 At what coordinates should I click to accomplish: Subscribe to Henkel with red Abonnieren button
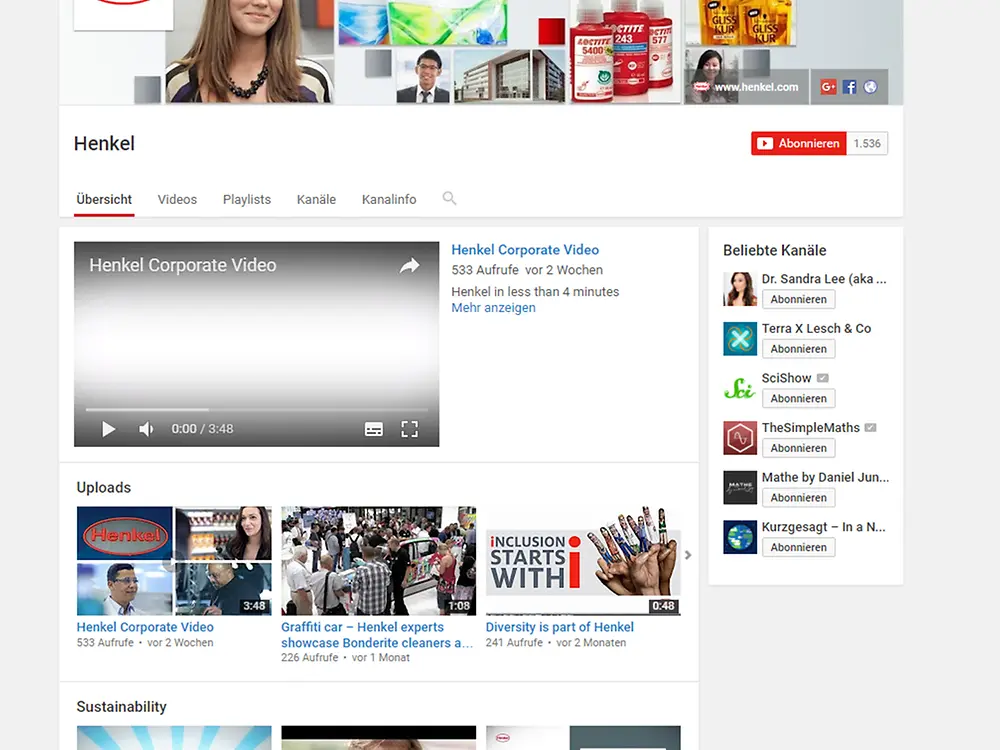tap(798, 143)
